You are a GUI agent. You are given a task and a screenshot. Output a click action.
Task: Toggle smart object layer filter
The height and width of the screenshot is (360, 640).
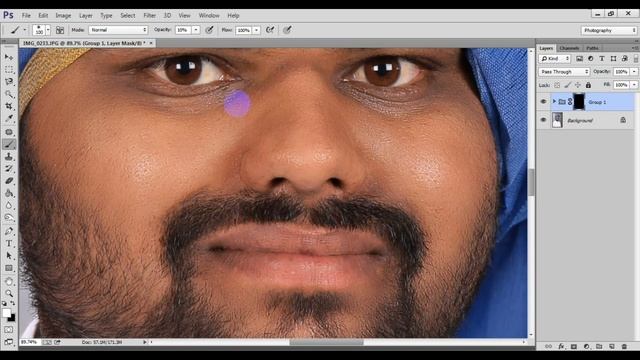coord(624,59)
